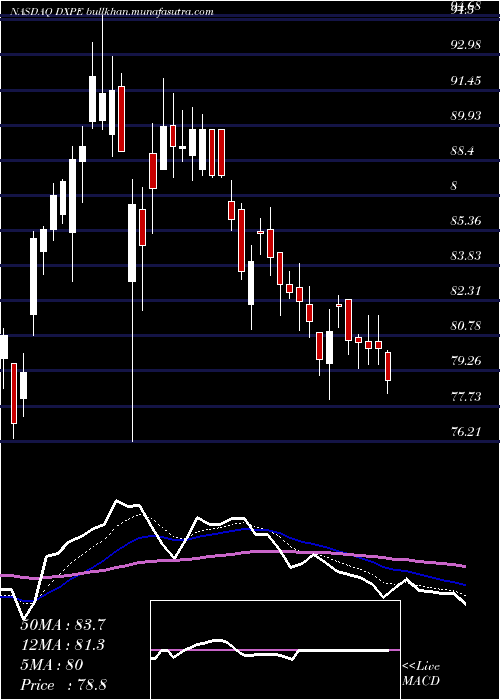Click the 89.93 price axis label
The height and width of the screenshot is (700, 500).
click(467, 115)
